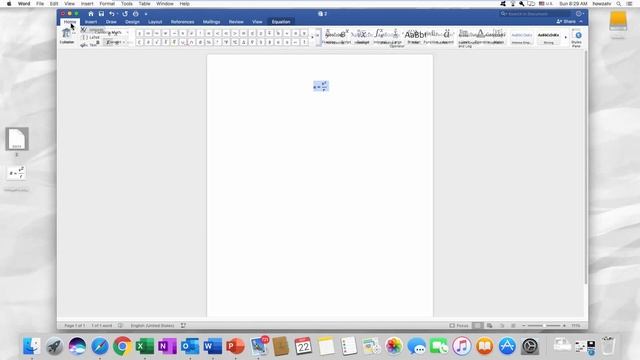Click the vertical document scrollbar
Viewport: 640px width, 360px height.
click(586, 167)
